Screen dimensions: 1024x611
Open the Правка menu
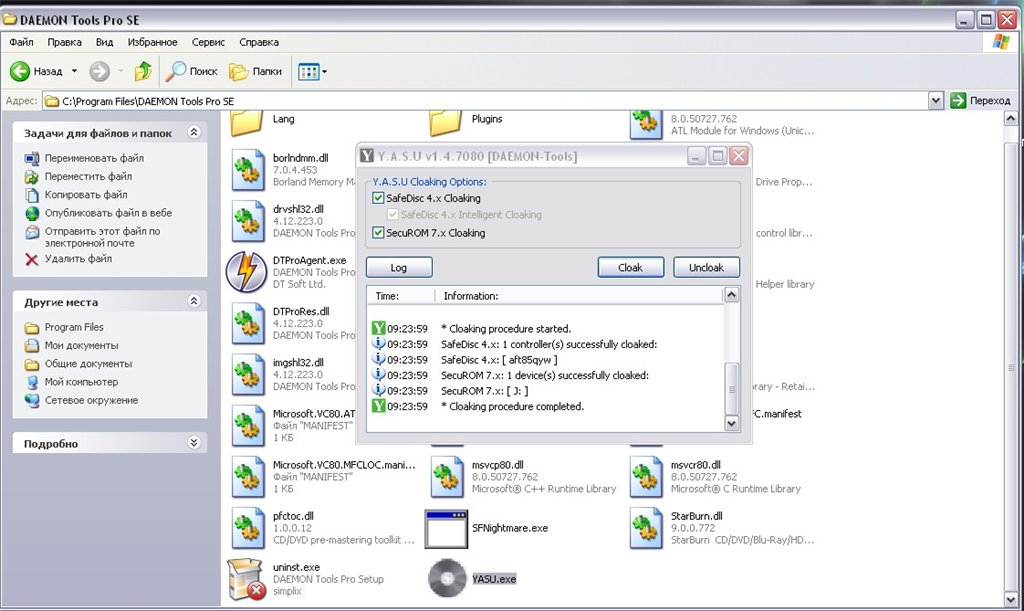tap(65, 42)
